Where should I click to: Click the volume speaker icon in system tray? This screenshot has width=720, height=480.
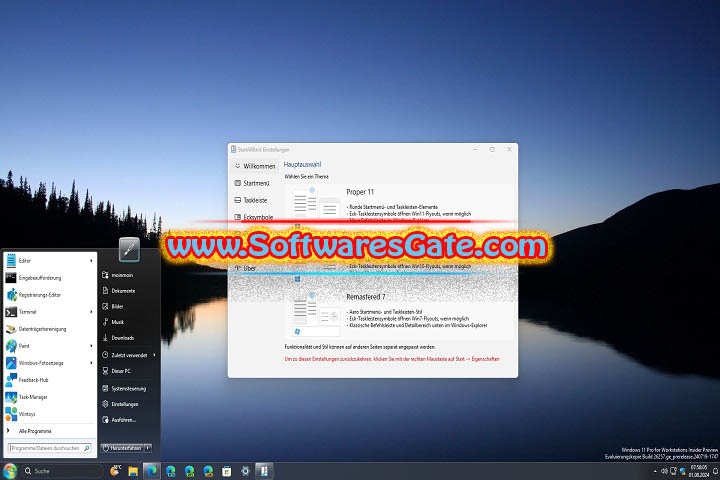click(664, 471)
